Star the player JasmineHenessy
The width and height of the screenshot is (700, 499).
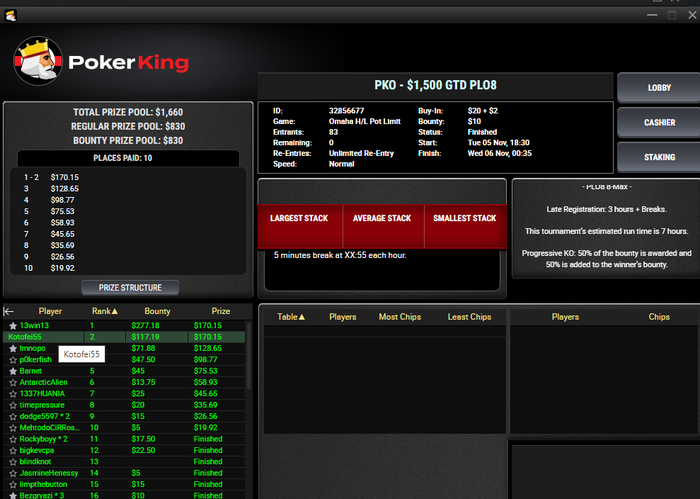(x=13, y=474)
